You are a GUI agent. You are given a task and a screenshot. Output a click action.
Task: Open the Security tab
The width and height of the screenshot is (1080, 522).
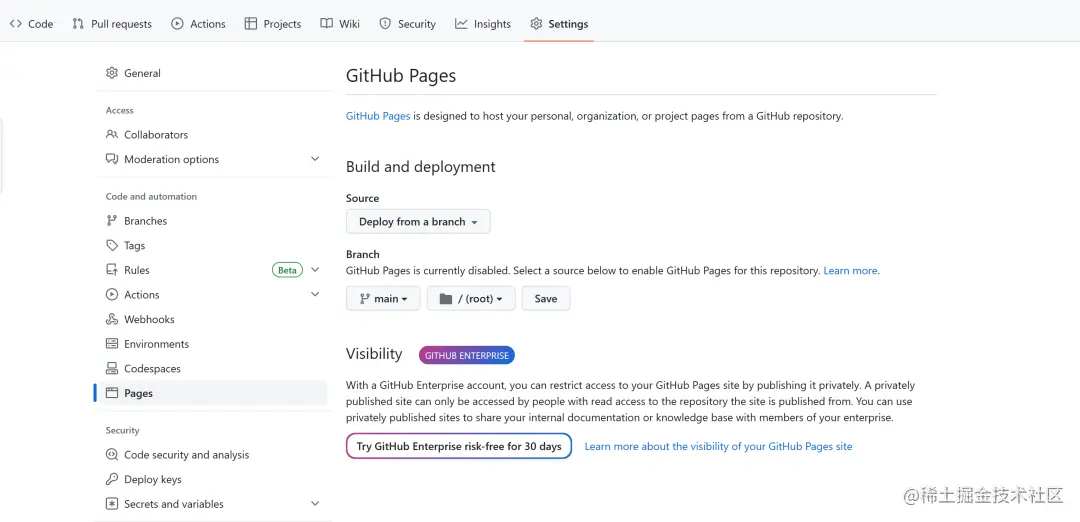408,24
